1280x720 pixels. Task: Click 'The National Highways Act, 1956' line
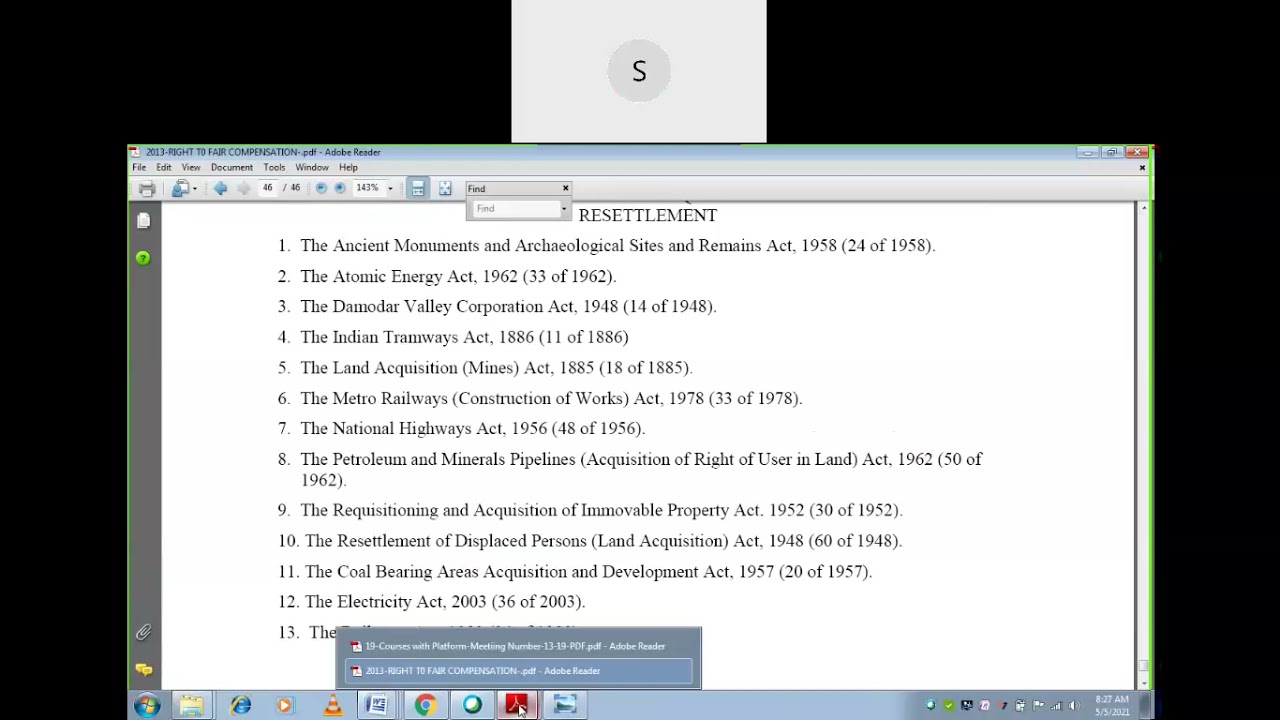pyautogui.click(x=472, y=429)
